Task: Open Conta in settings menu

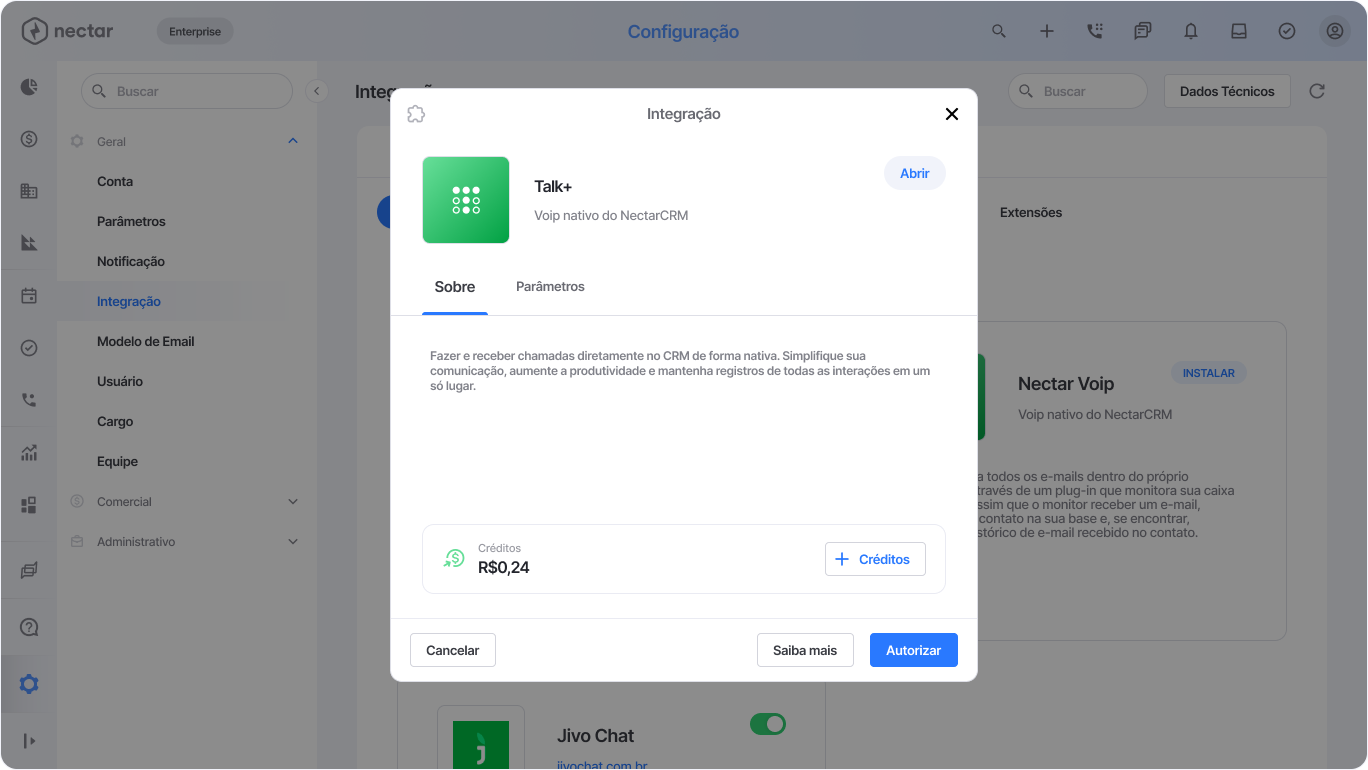Action: coord(115,181)
